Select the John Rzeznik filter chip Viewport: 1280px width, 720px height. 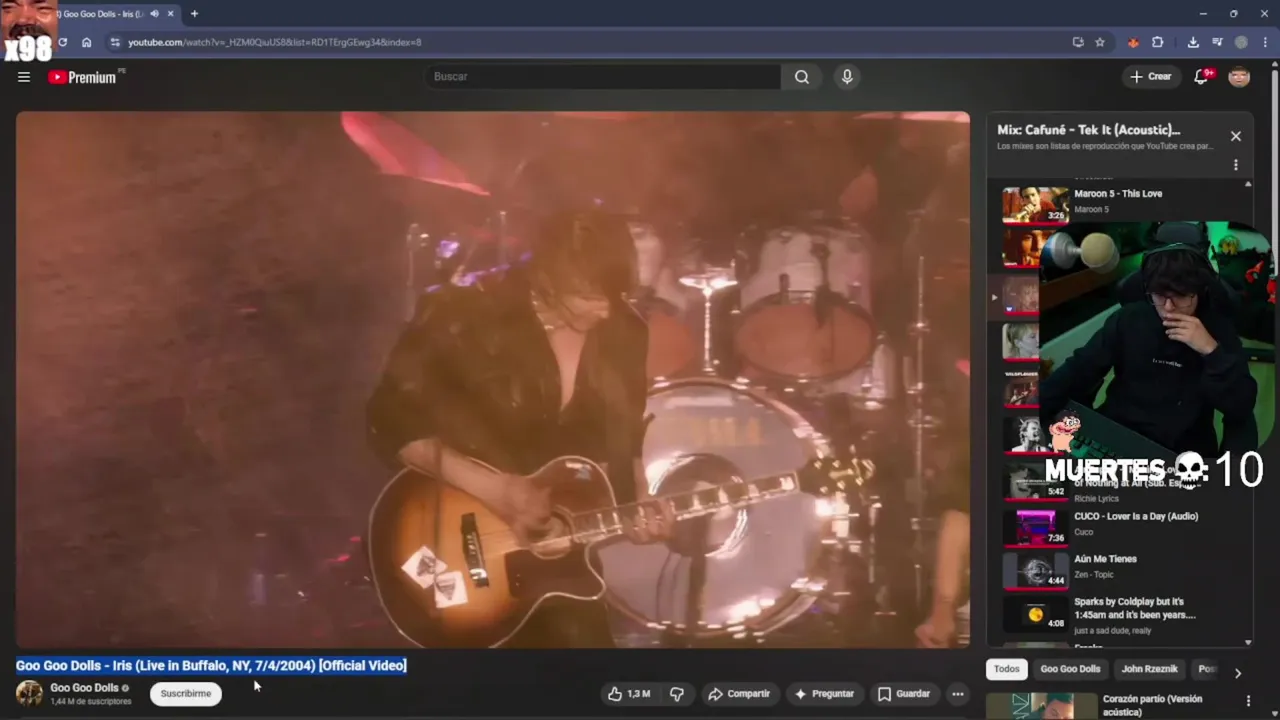tap(1149, 670)
